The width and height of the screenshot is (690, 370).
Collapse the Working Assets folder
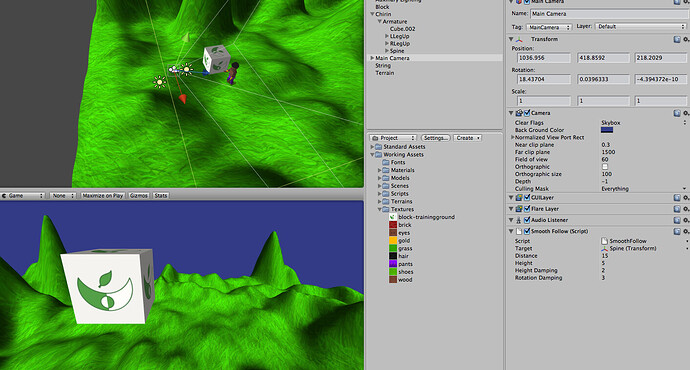pyautogui.click(x=372, y=155)
